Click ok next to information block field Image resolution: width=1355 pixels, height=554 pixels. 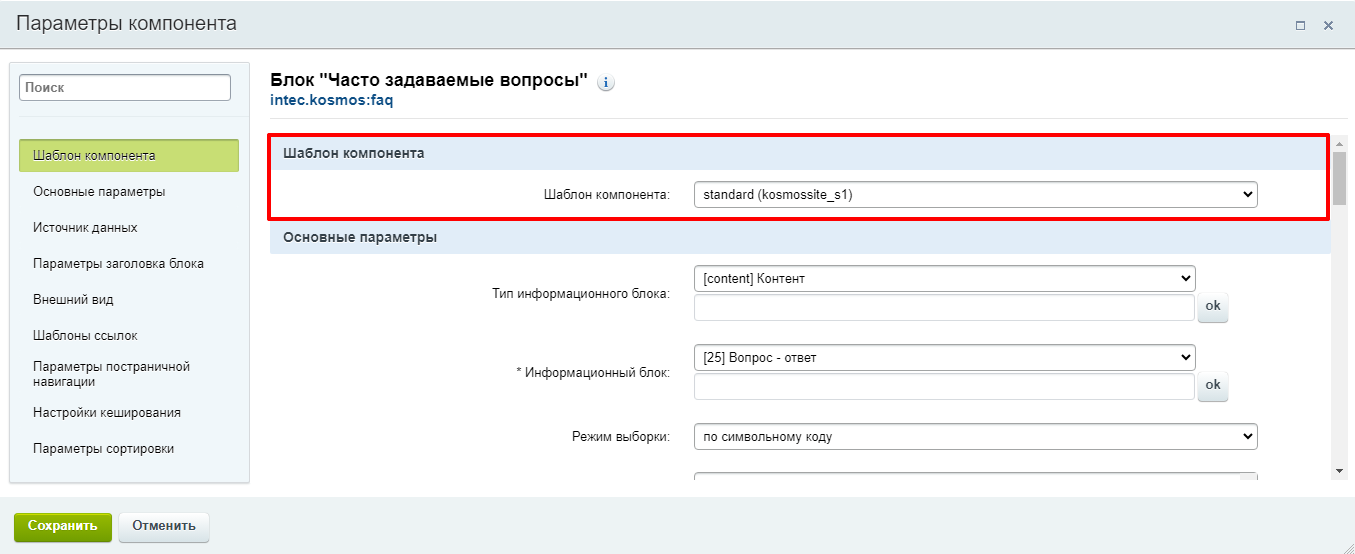pyautogui.click(x=1213, y=386)
